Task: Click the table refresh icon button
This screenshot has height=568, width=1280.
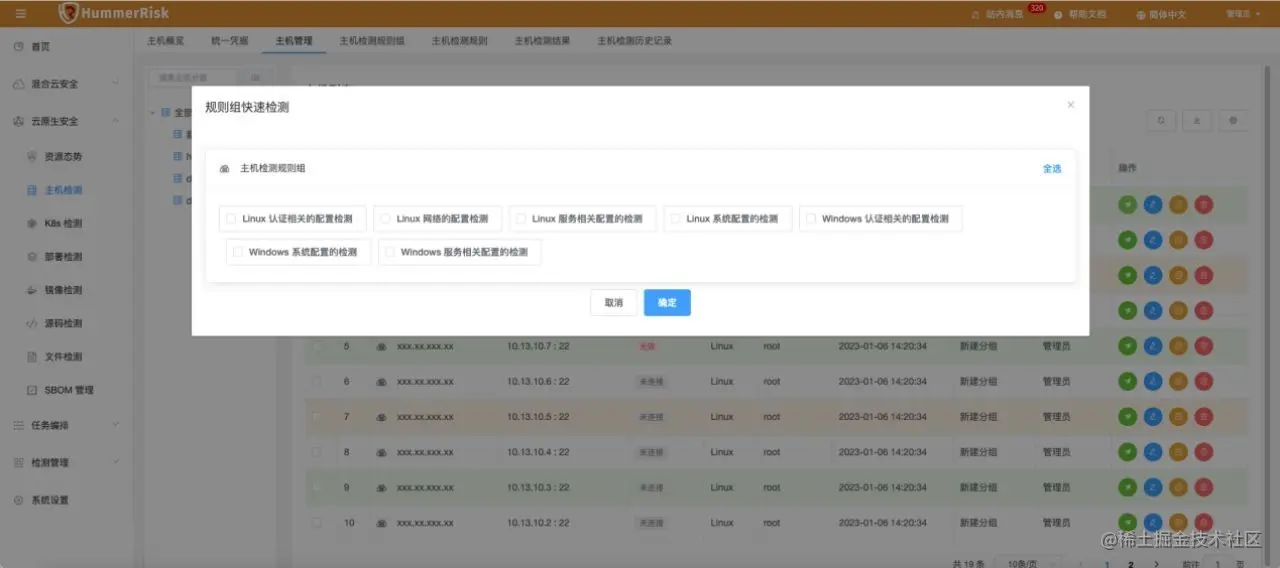Action: pyautogui.click(x=1160, y=120)
